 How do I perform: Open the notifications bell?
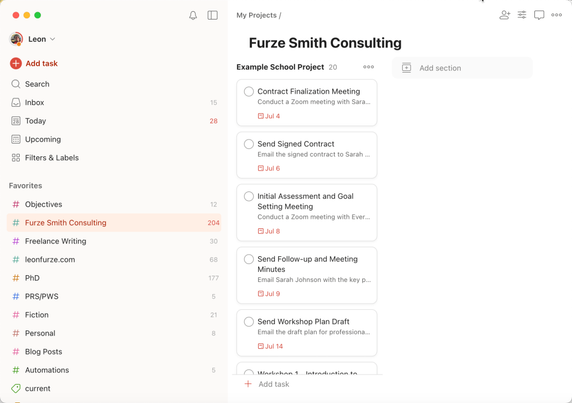[x=193, y=15]
